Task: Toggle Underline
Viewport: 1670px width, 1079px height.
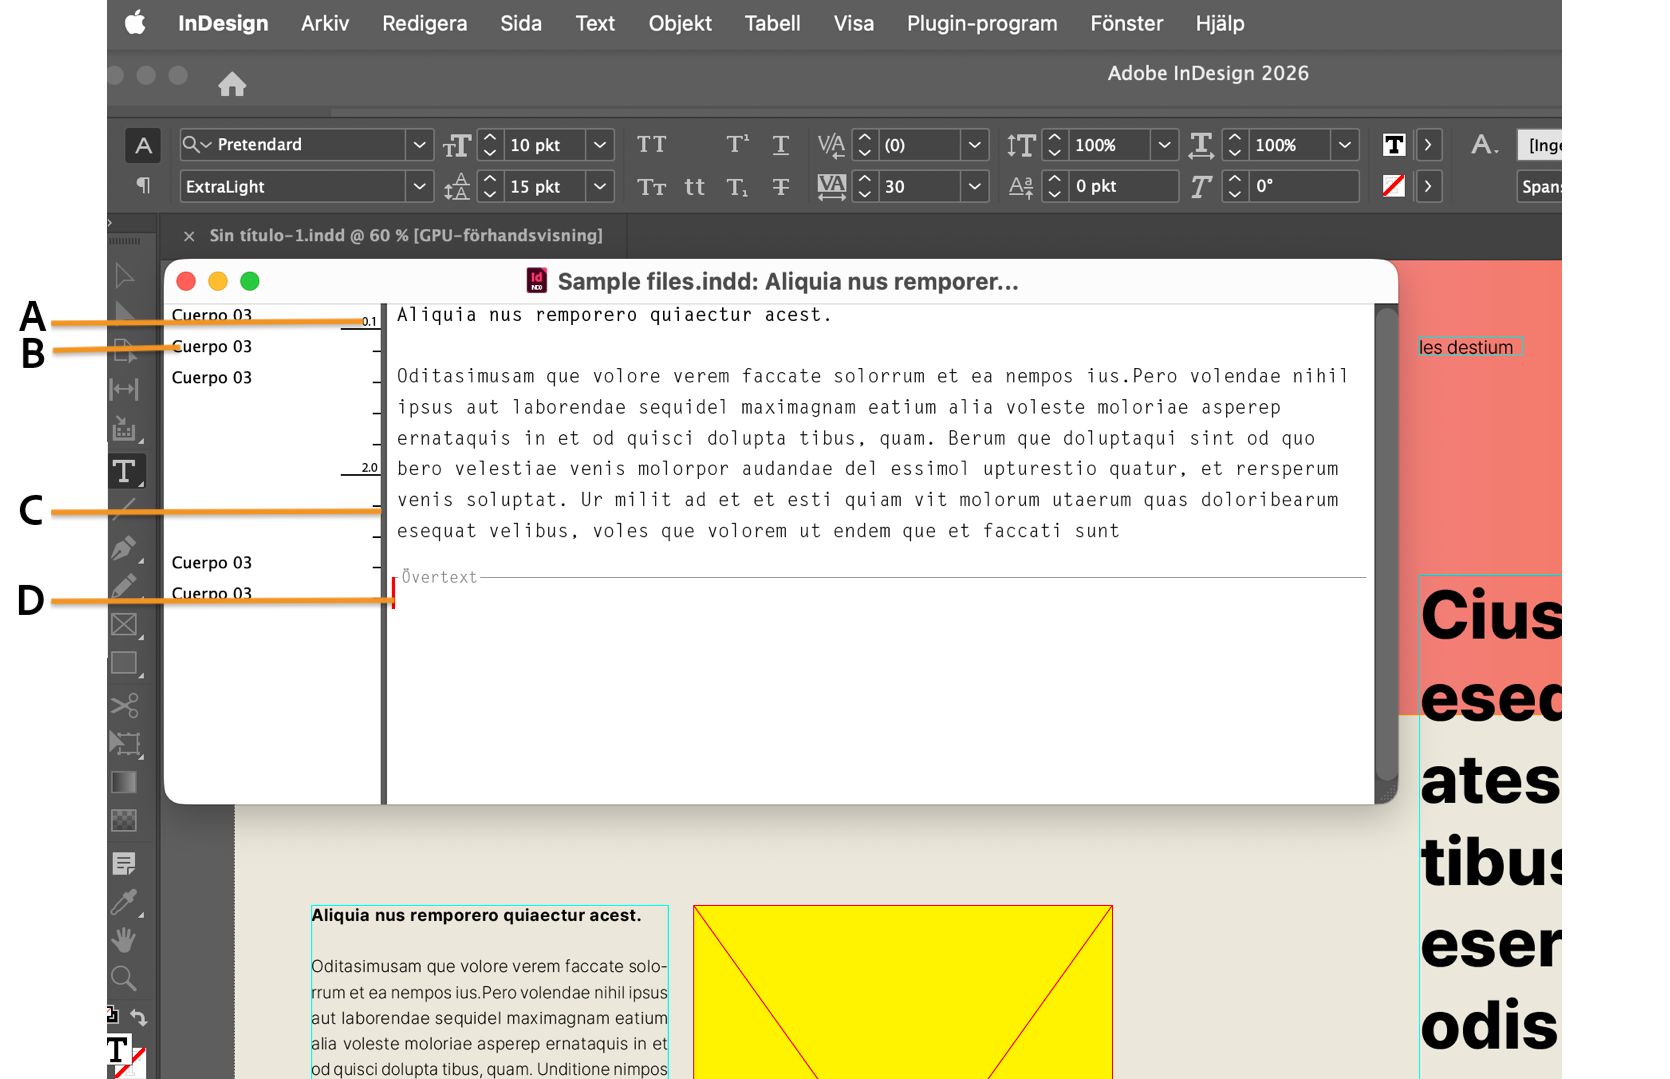Action: point(781,145)
